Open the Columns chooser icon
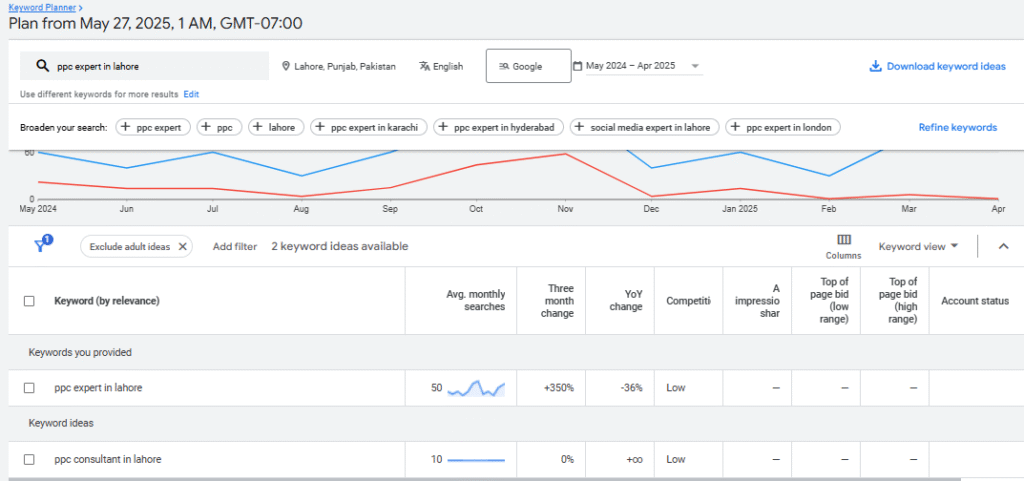Image resolution: width=1024 pixels, height=481 pixels. [843, 240]
